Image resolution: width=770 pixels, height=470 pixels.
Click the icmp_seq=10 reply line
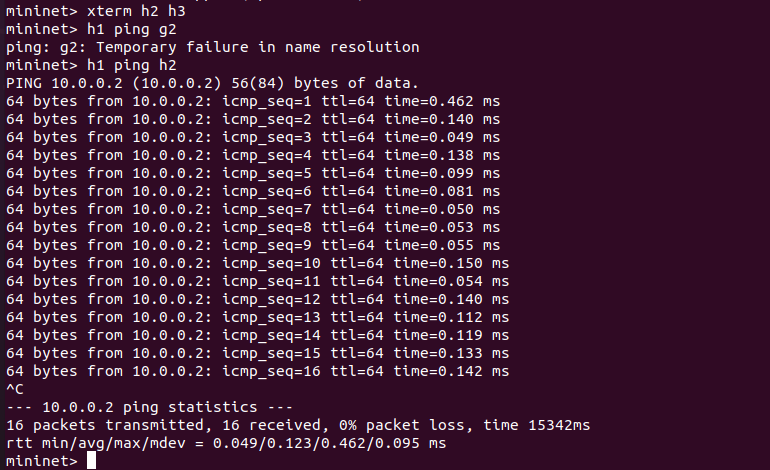coord(257,263)
